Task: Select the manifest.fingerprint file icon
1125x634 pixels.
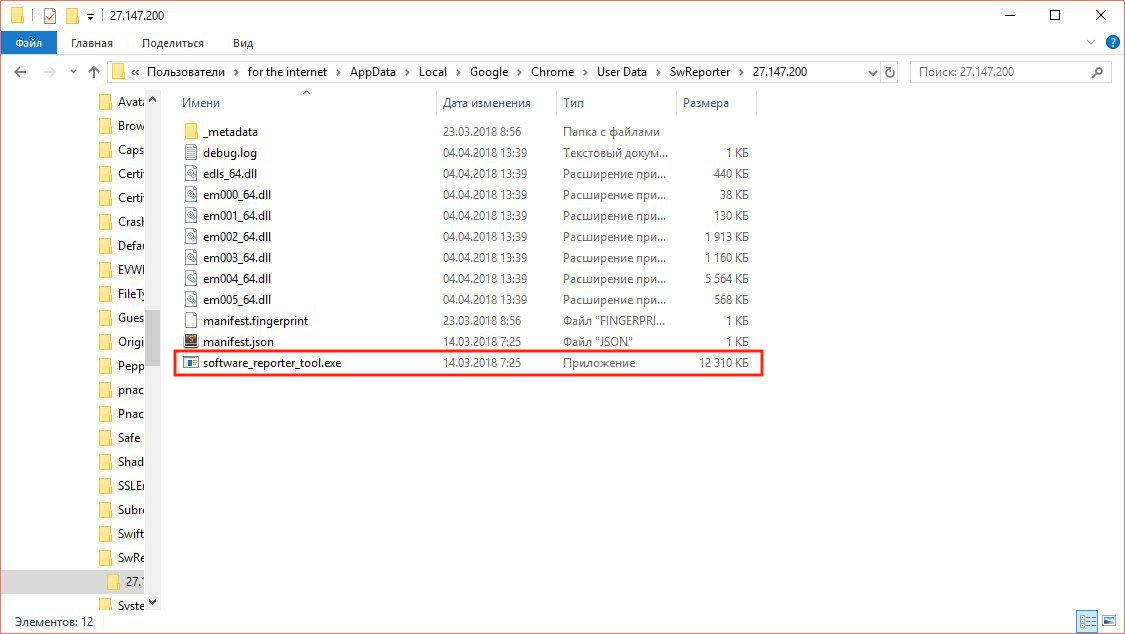Action: coord(191,320)
